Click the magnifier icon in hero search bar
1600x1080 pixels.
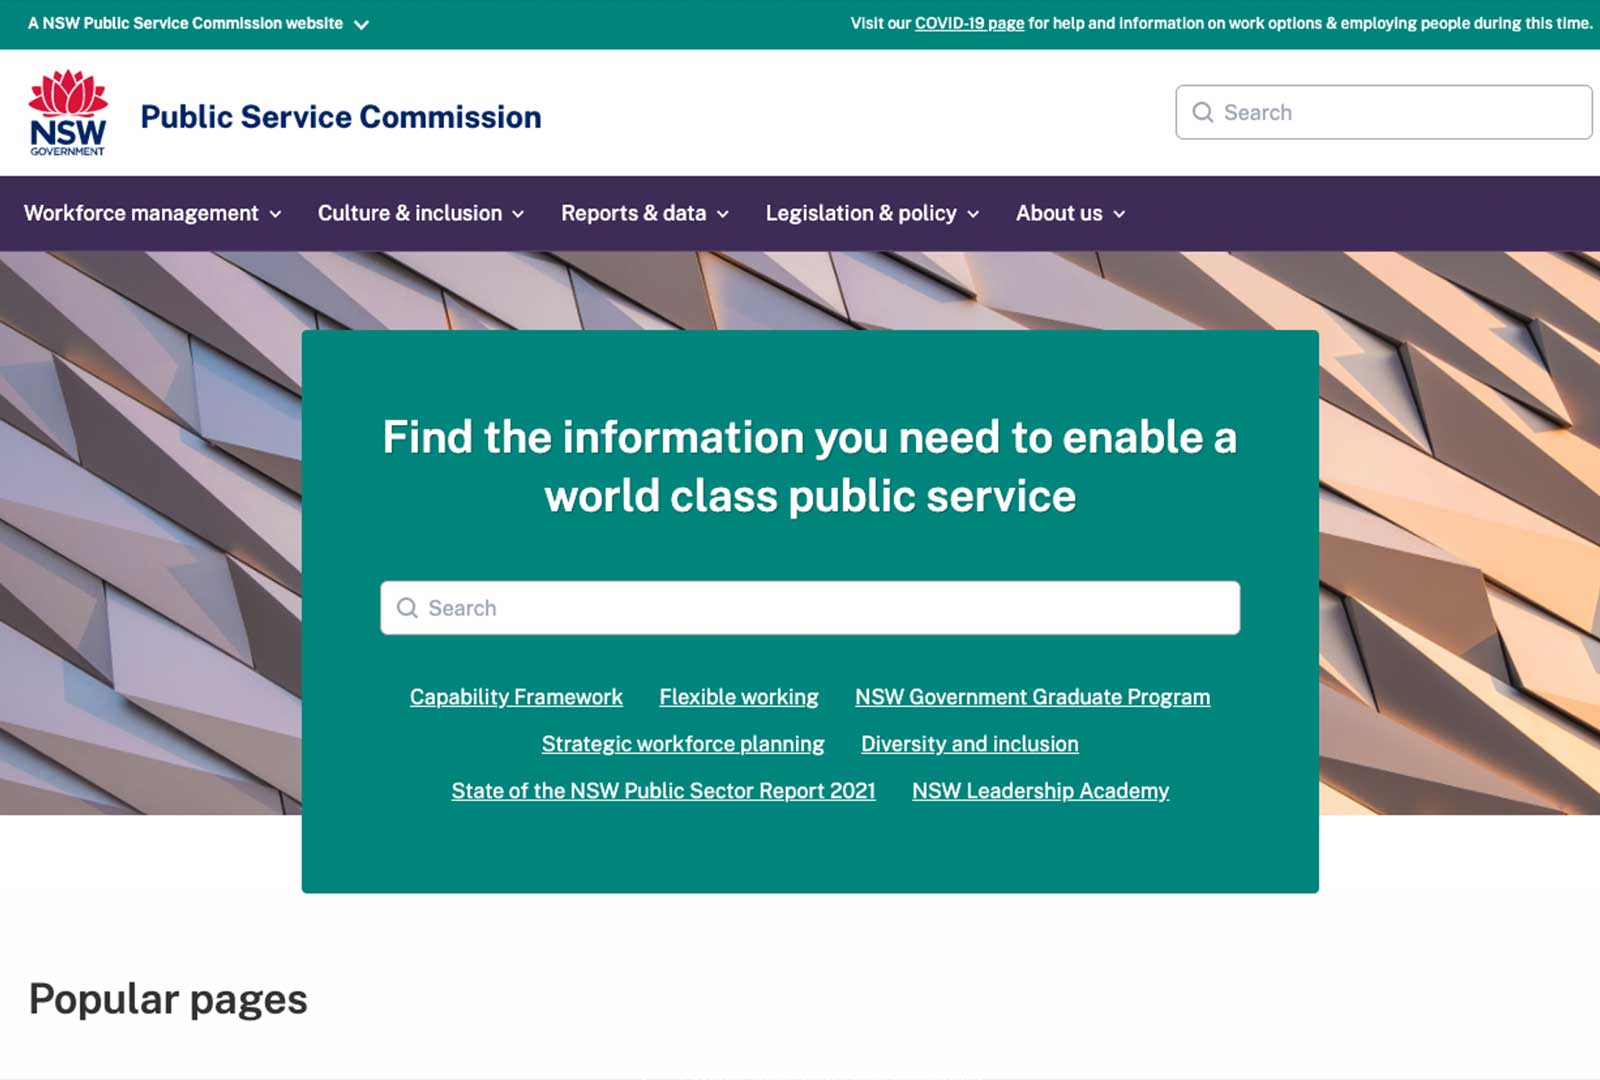(407, 607)
